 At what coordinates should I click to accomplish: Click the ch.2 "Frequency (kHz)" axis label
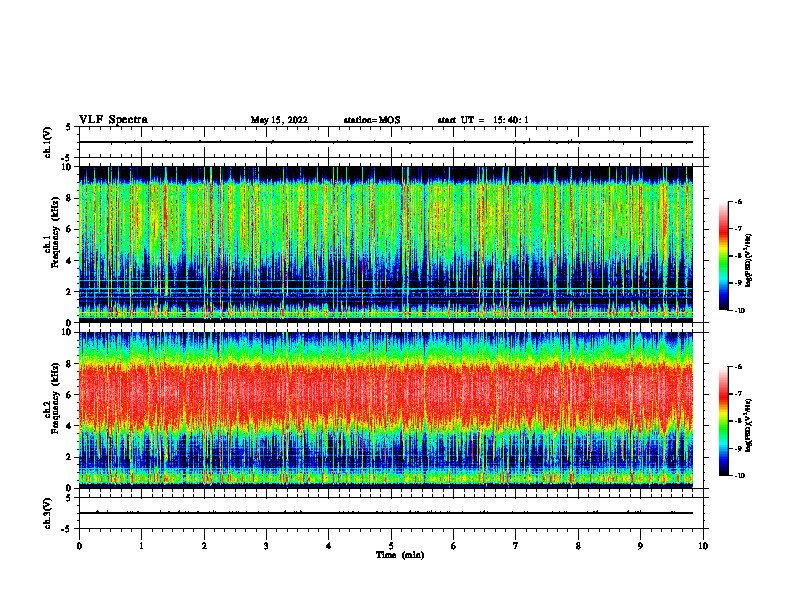tap(54, 397)
